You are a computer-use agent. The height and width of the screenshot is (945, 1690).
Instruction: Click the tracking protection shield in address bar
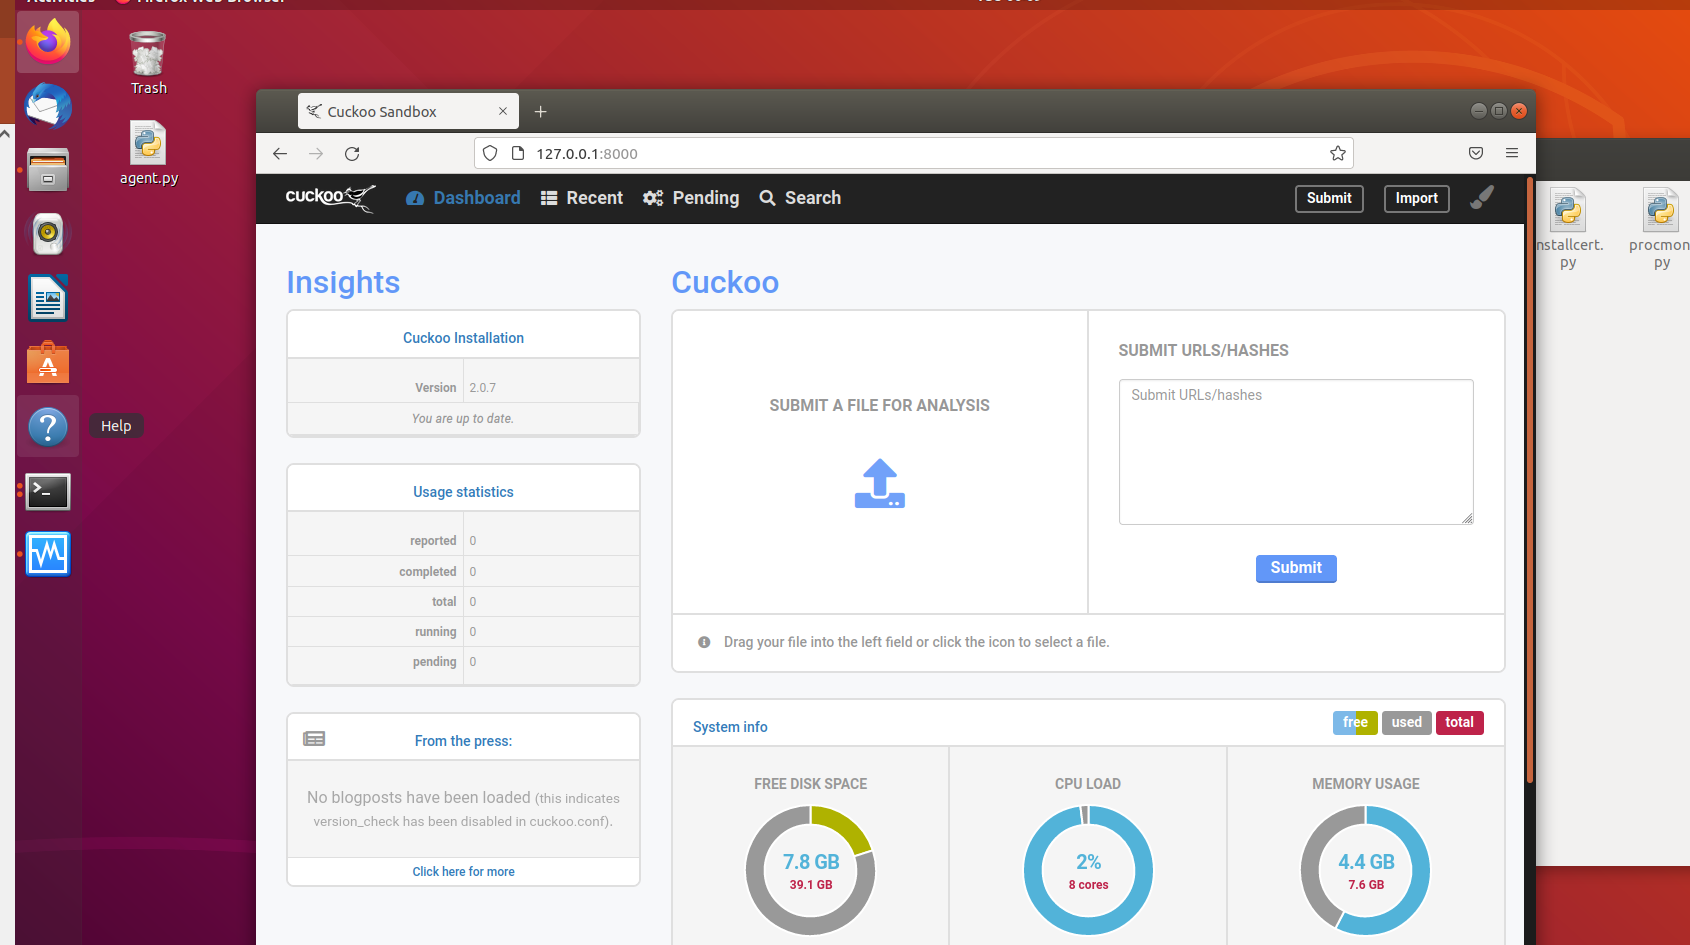(x=489, y=153)
